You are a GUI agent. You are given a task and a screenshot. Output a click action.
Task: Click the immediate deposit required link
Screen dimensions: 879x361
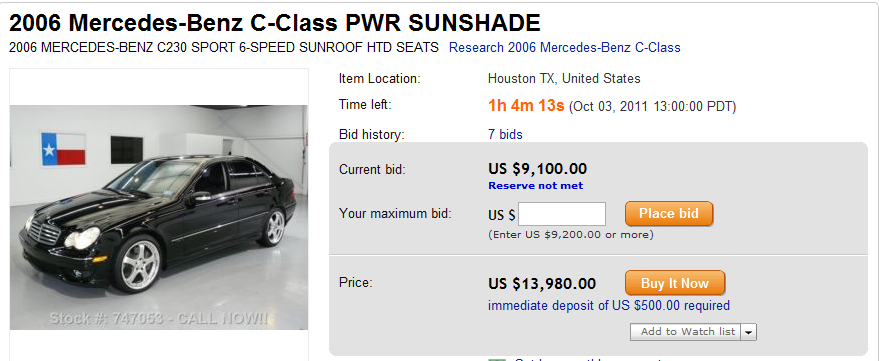pyautogui.click(x=609, y=306)
